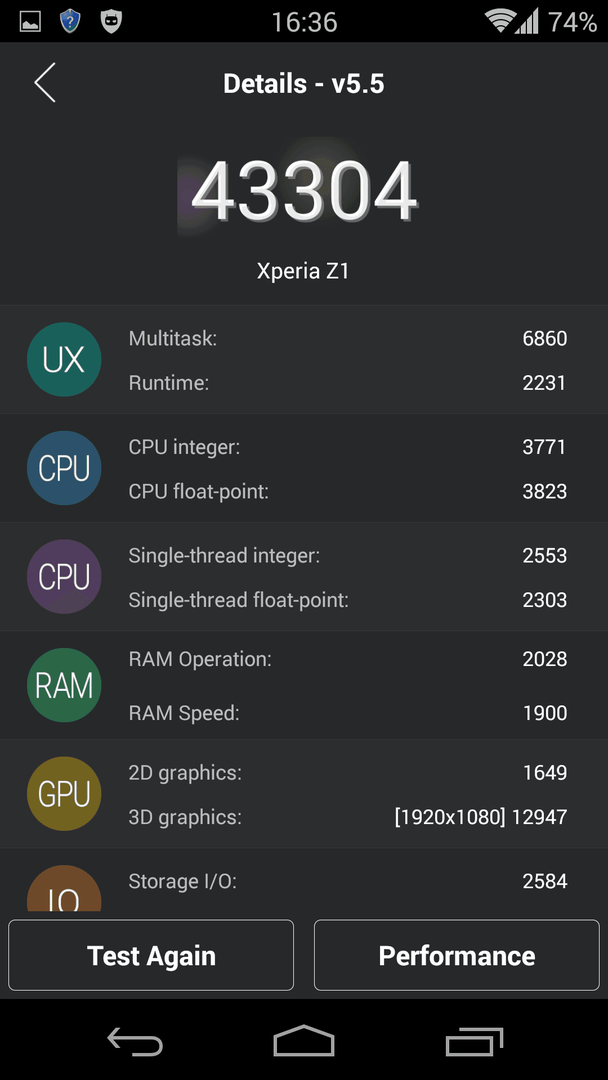This screenshot has width=608, height=1080.
Task: Tap the Storage I/O score row
Action: tap(348, 881)
